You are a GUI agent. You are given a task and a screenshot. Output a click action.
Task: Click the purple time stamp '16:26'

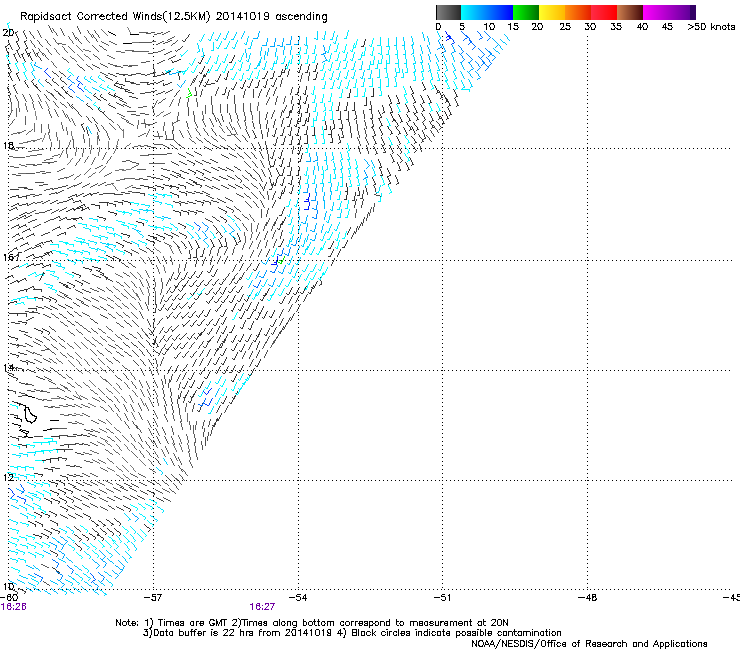[x=13, y=607]
